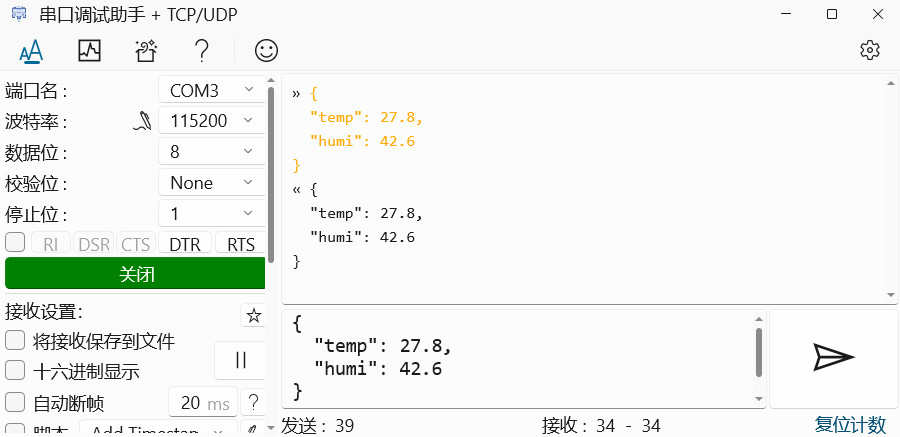Viewport: 900px width, 437px height.
Task: Click the 接收设置 section label
Action: click(44, 312)
